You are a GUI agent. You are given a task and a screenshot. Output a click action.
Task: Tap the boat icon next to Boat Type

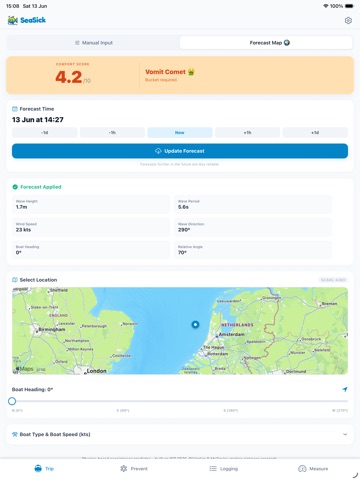(x=15, y=434)
